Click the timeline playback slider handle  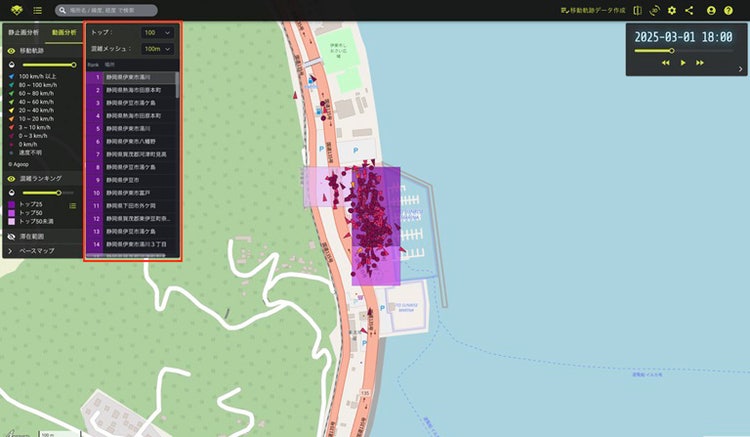coord(672,51)
